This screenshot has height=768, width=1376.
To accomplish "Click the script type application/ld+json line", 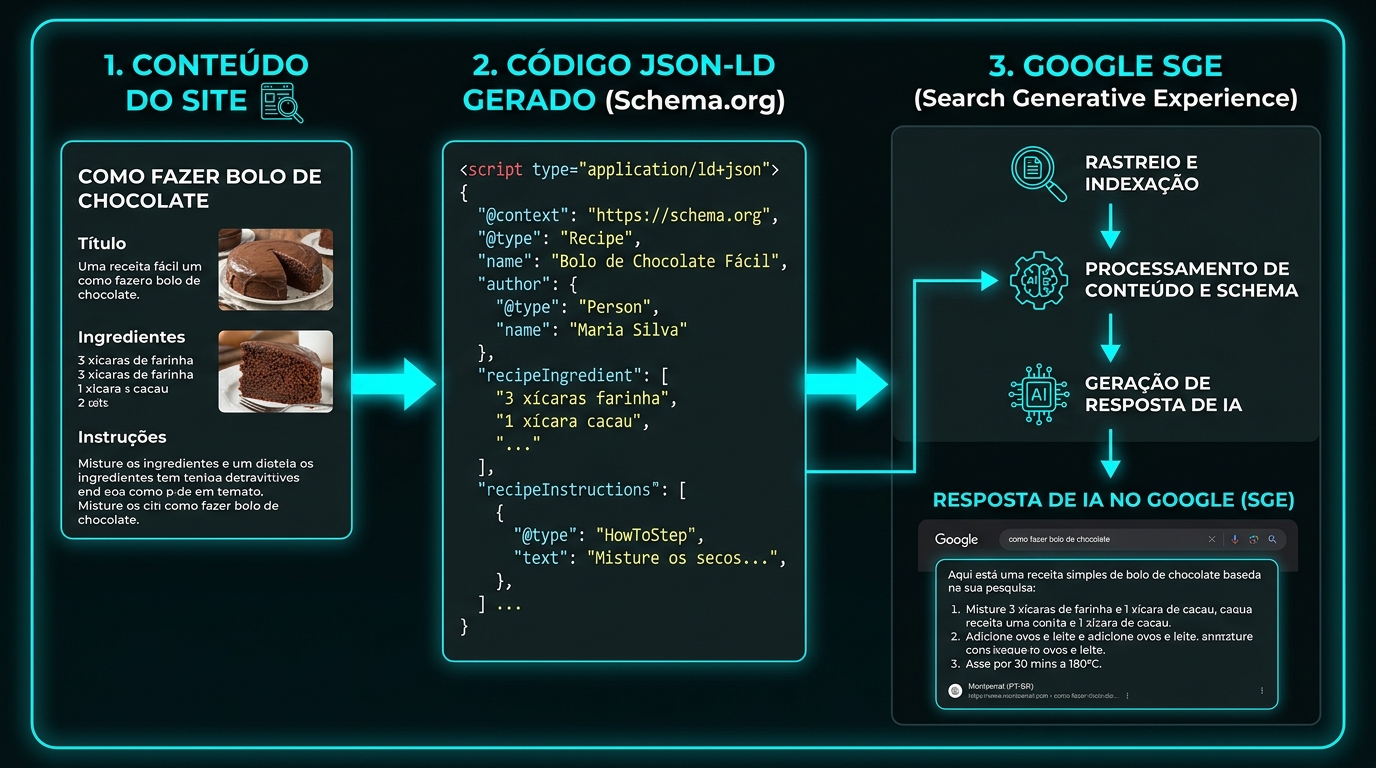I will [x=618, y=170].
